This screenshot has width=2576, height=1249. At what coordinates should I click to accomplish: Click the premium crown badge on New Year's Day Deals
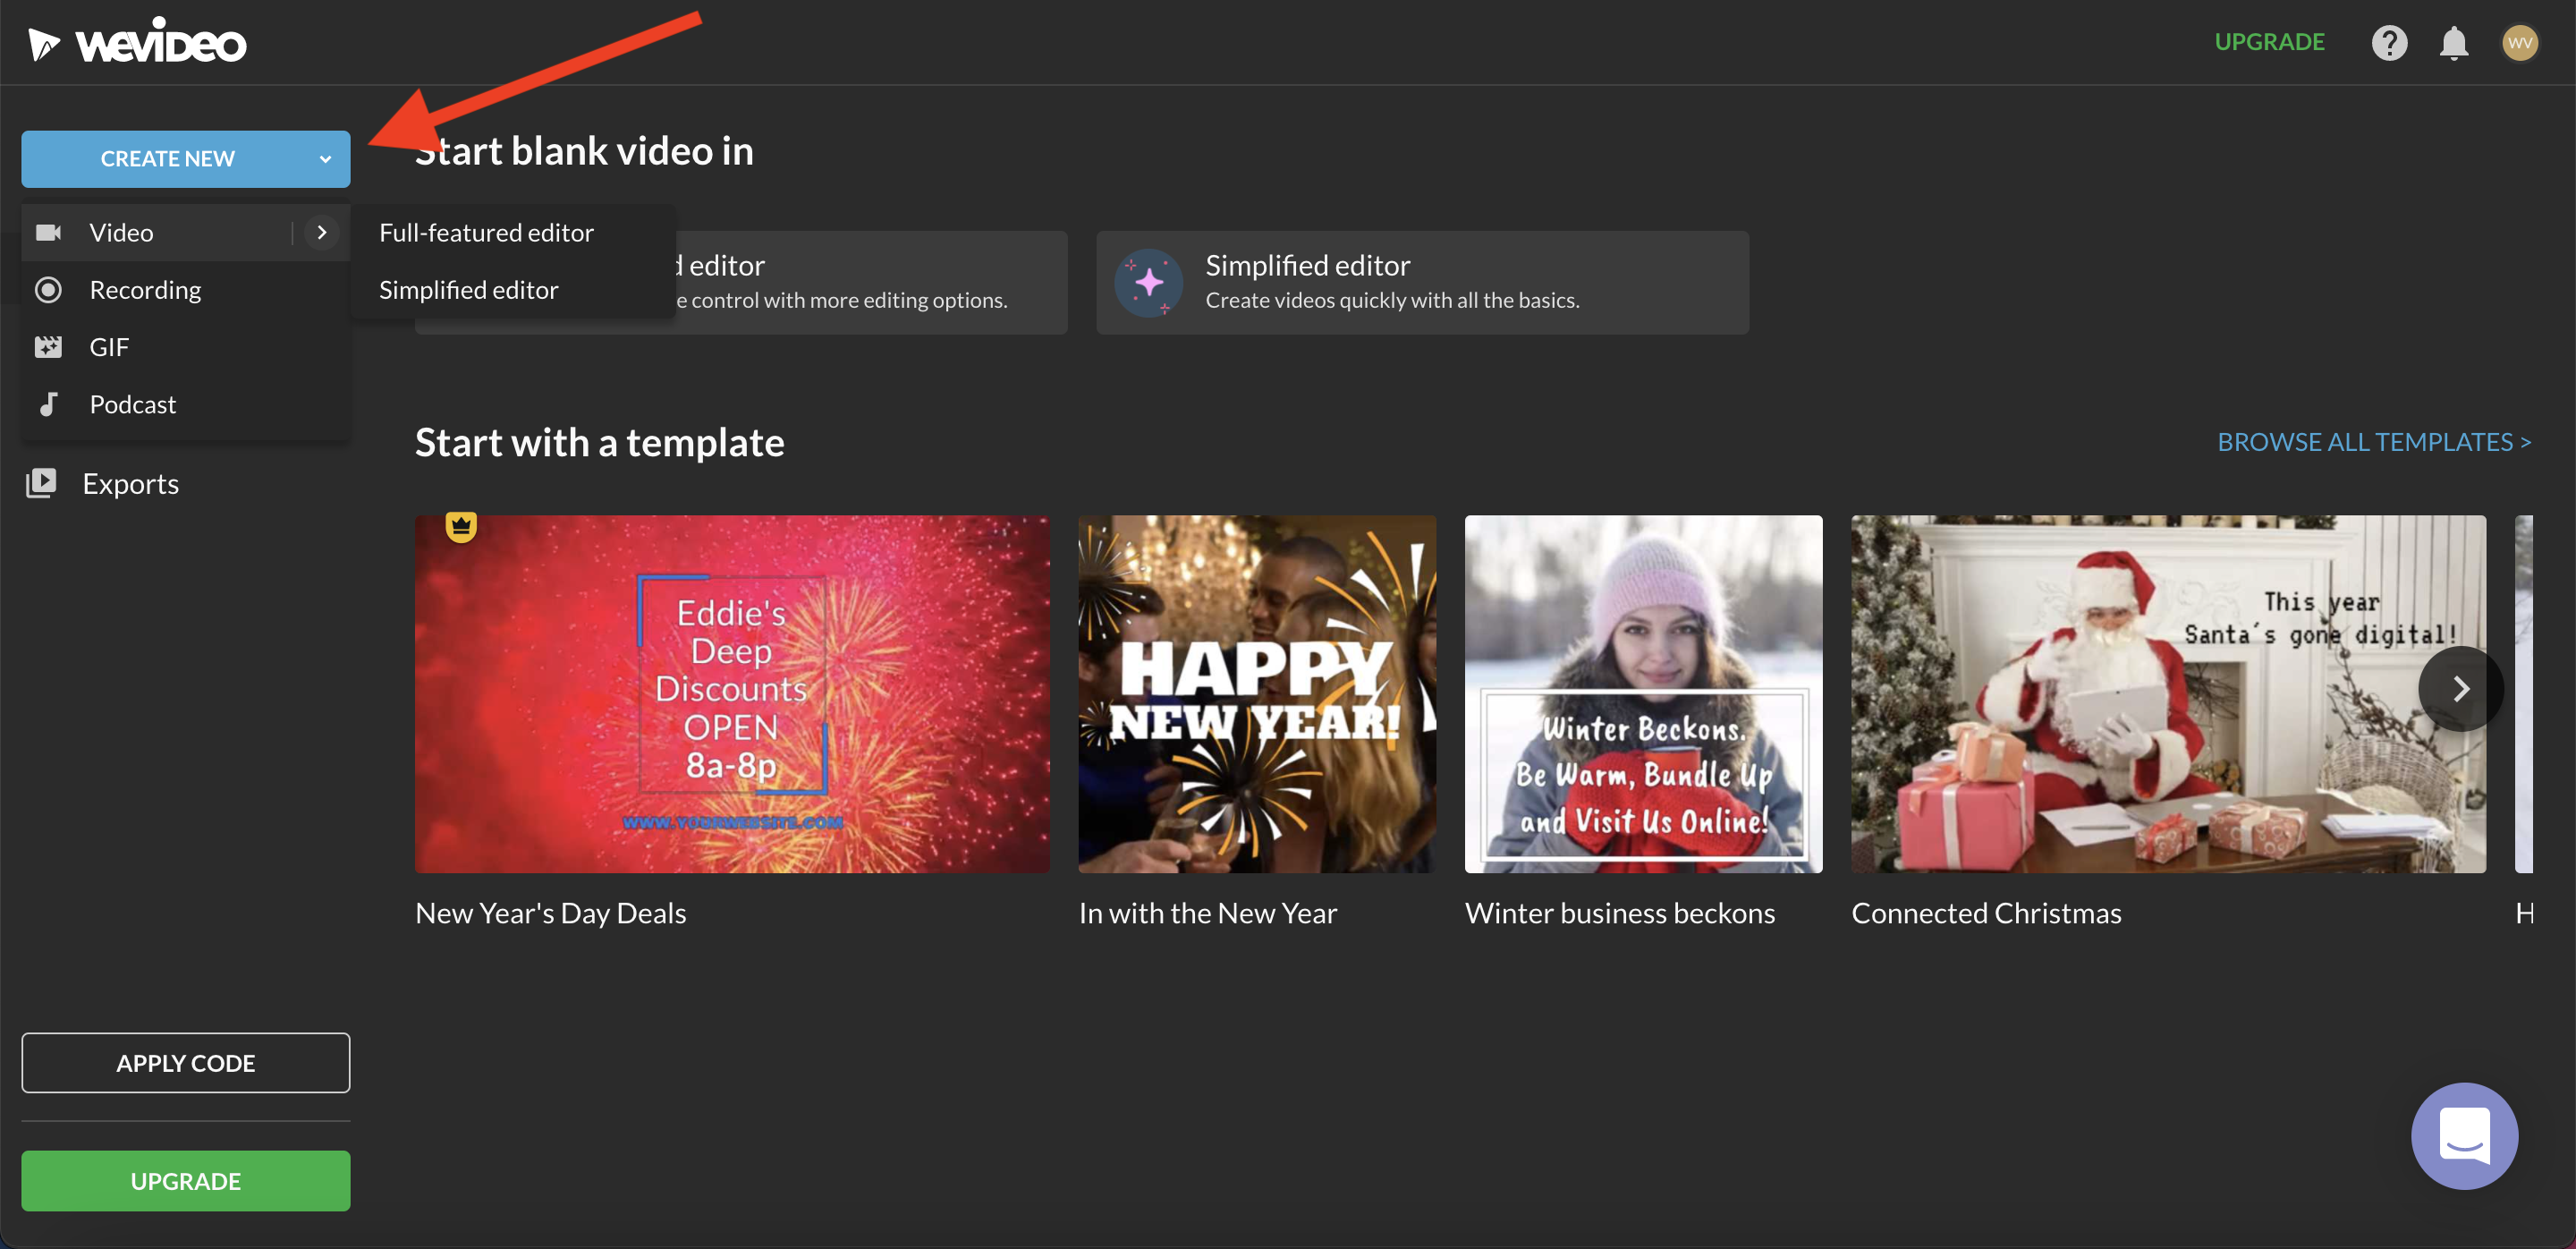coord(461,525)
